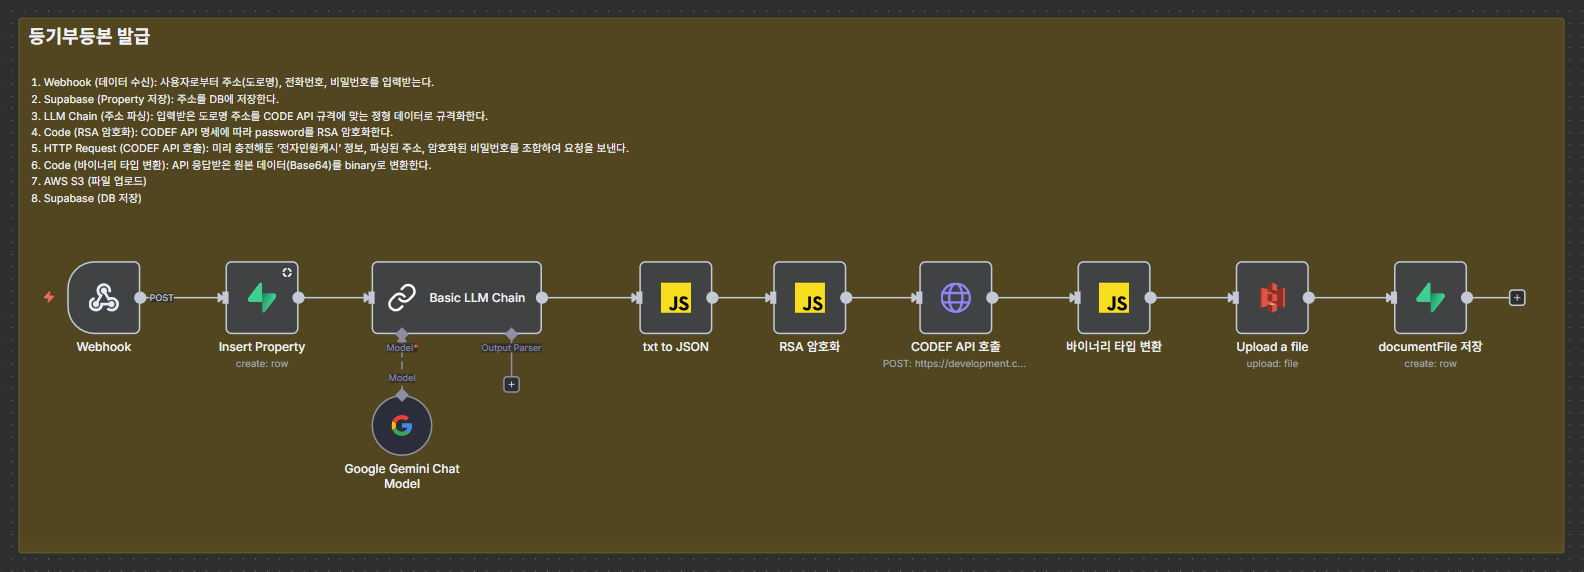The height and width of the screenshot is (572, 1584).
Task: Select the 바이너리 타입 변환 code node
Action: pos(1114,298)
